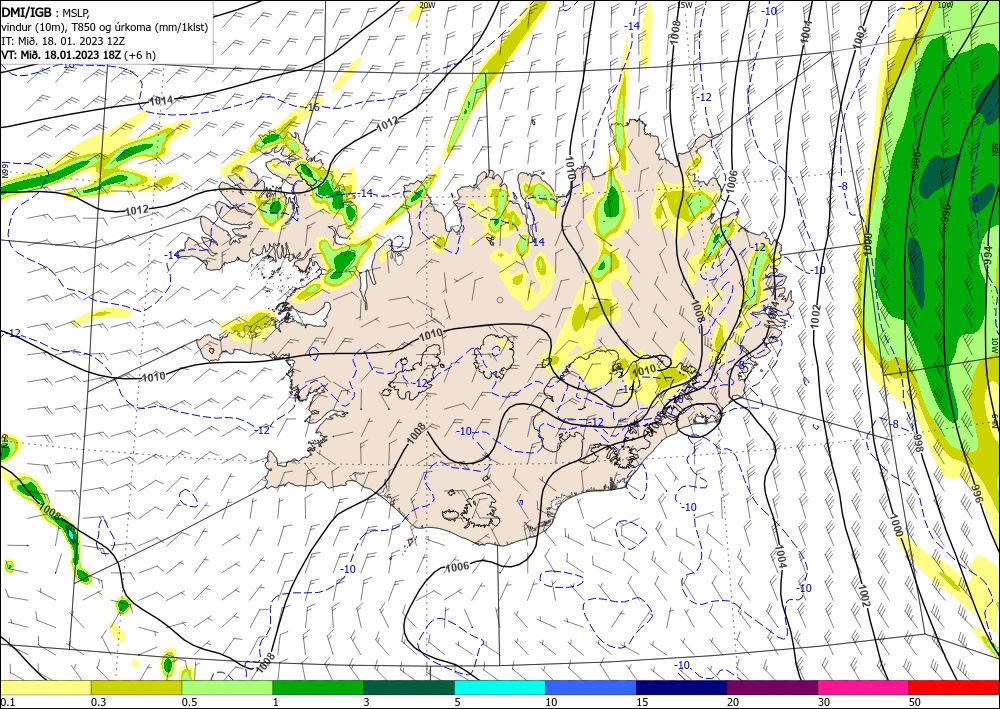The height and width of the screenshot is (709, 1000).
Task: Click the 1014 isobar label
Action: tap(160, 101)
